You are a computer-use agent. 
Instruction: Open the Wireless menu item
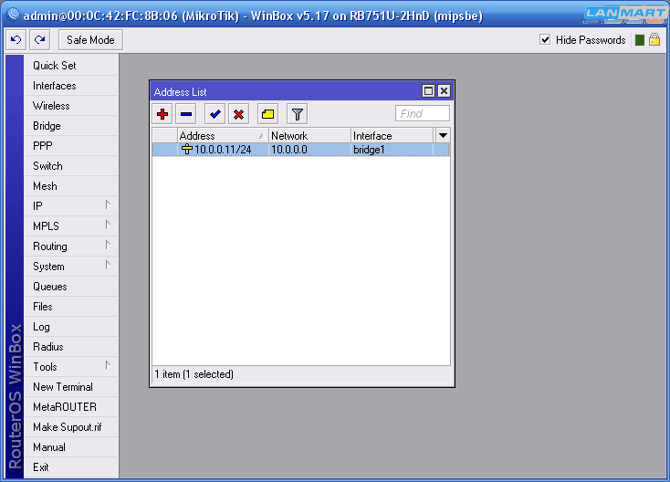71,106
